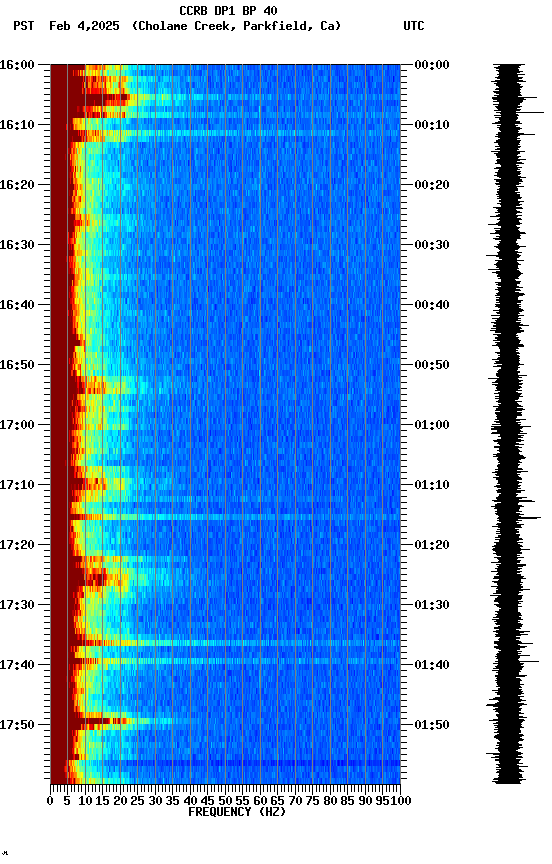
Task: Select the 17:40 PST time label
Action: click(x=17, y=665)
